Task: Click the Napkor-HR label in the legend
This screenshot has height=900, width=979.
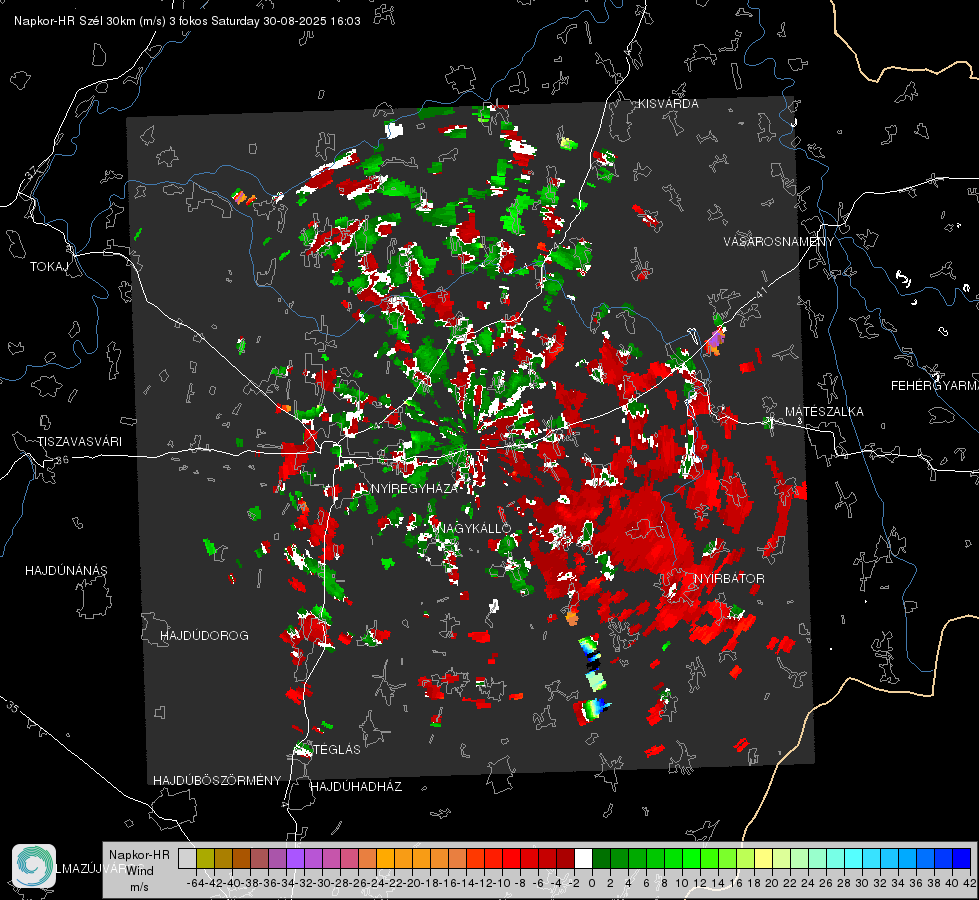Action: 139,855
